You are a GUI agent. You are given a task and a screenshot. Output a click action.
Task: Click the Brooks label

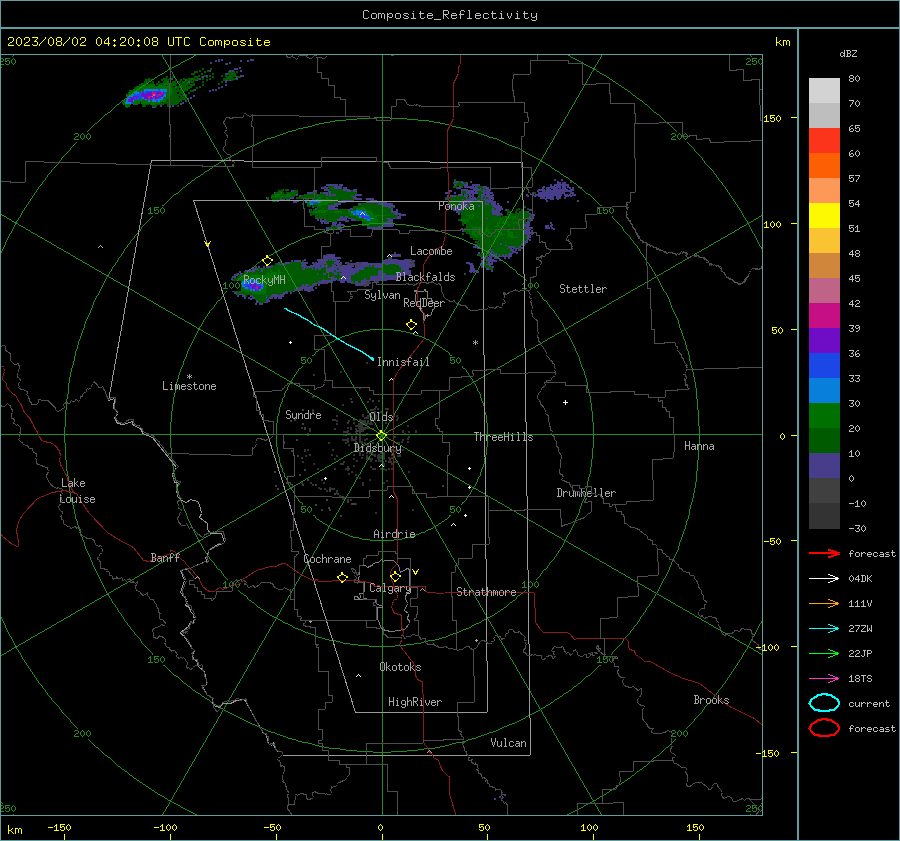tap(711, 700)
